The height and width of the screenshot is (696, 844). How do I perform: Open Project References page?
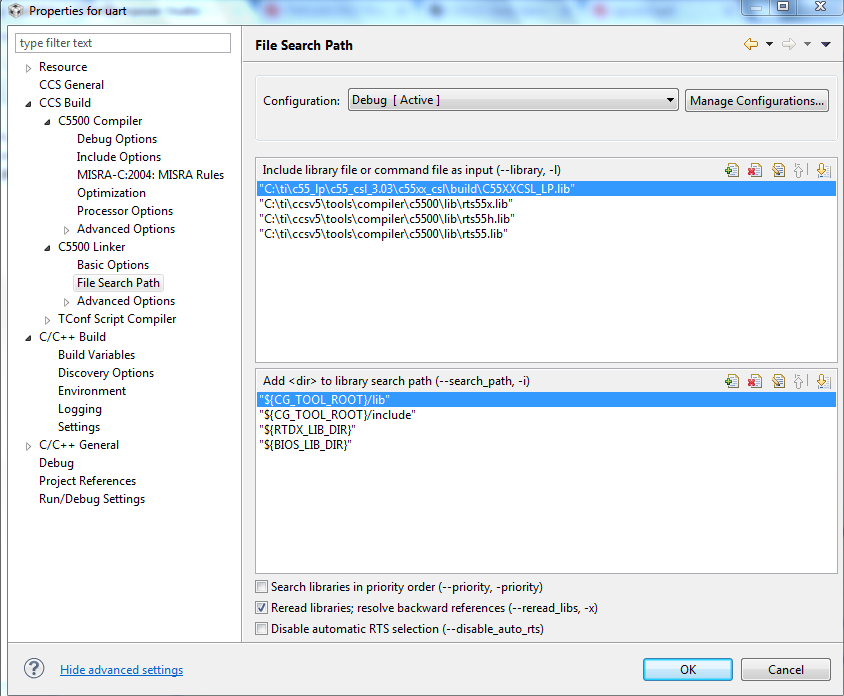click(x=87, y=481)
